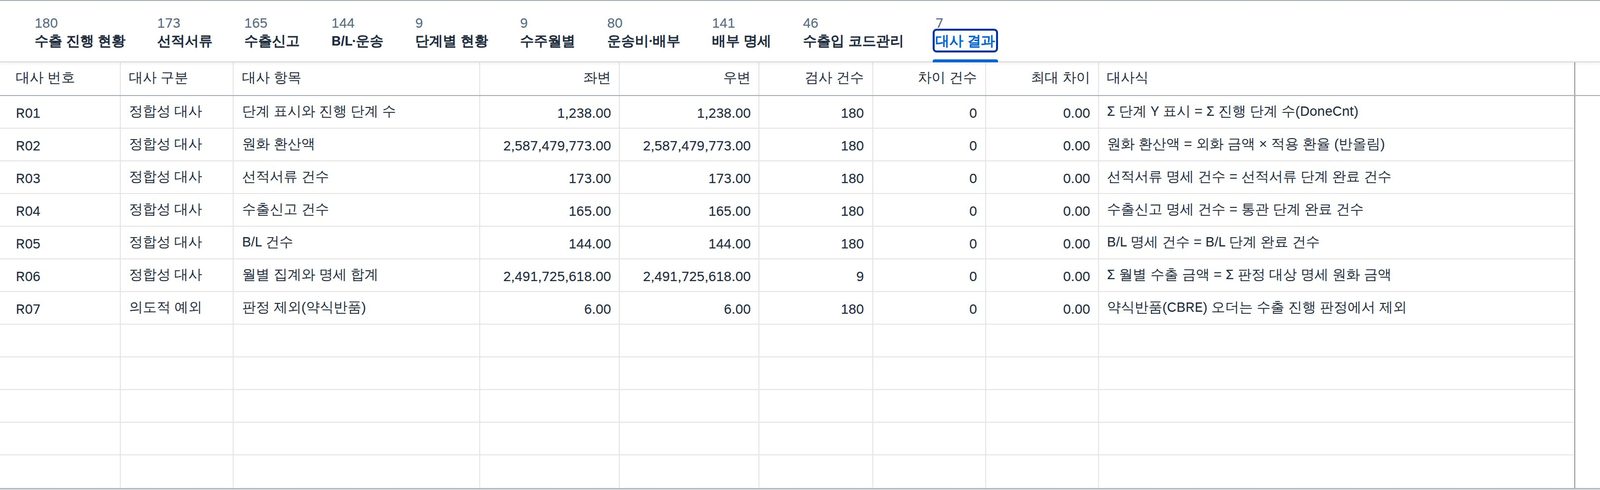The image size is (1600, 490).
Task: Switch to the 수출입 코드관리 tab
Action: (852, 33)
